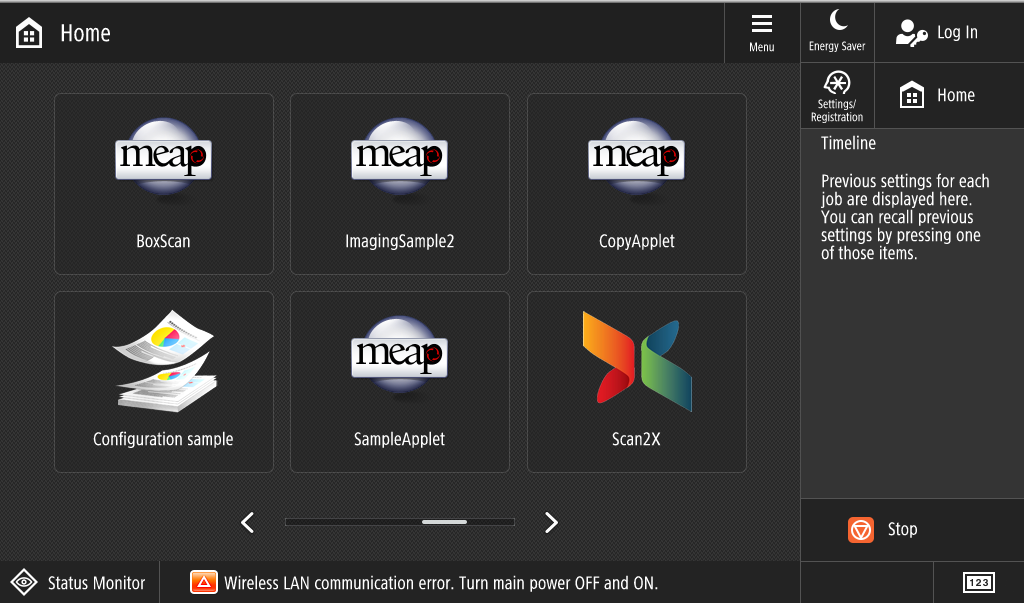
Task: Open the hamburger Menu
Action: click(x=762, y=32)
